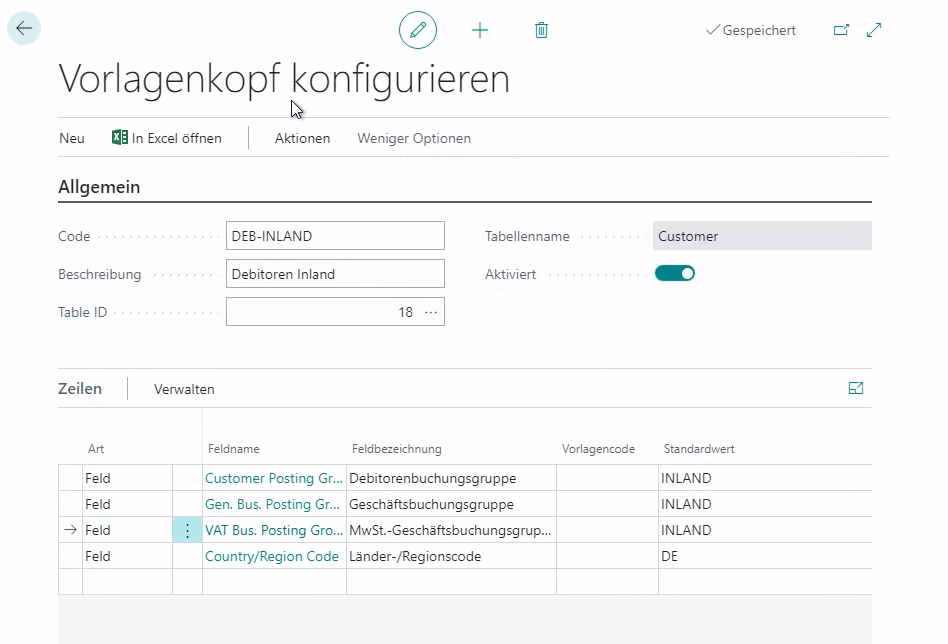Screen dimensions: 948x644
Task: Open Table ID lookup ellipsis
Action: coord(431,312)
